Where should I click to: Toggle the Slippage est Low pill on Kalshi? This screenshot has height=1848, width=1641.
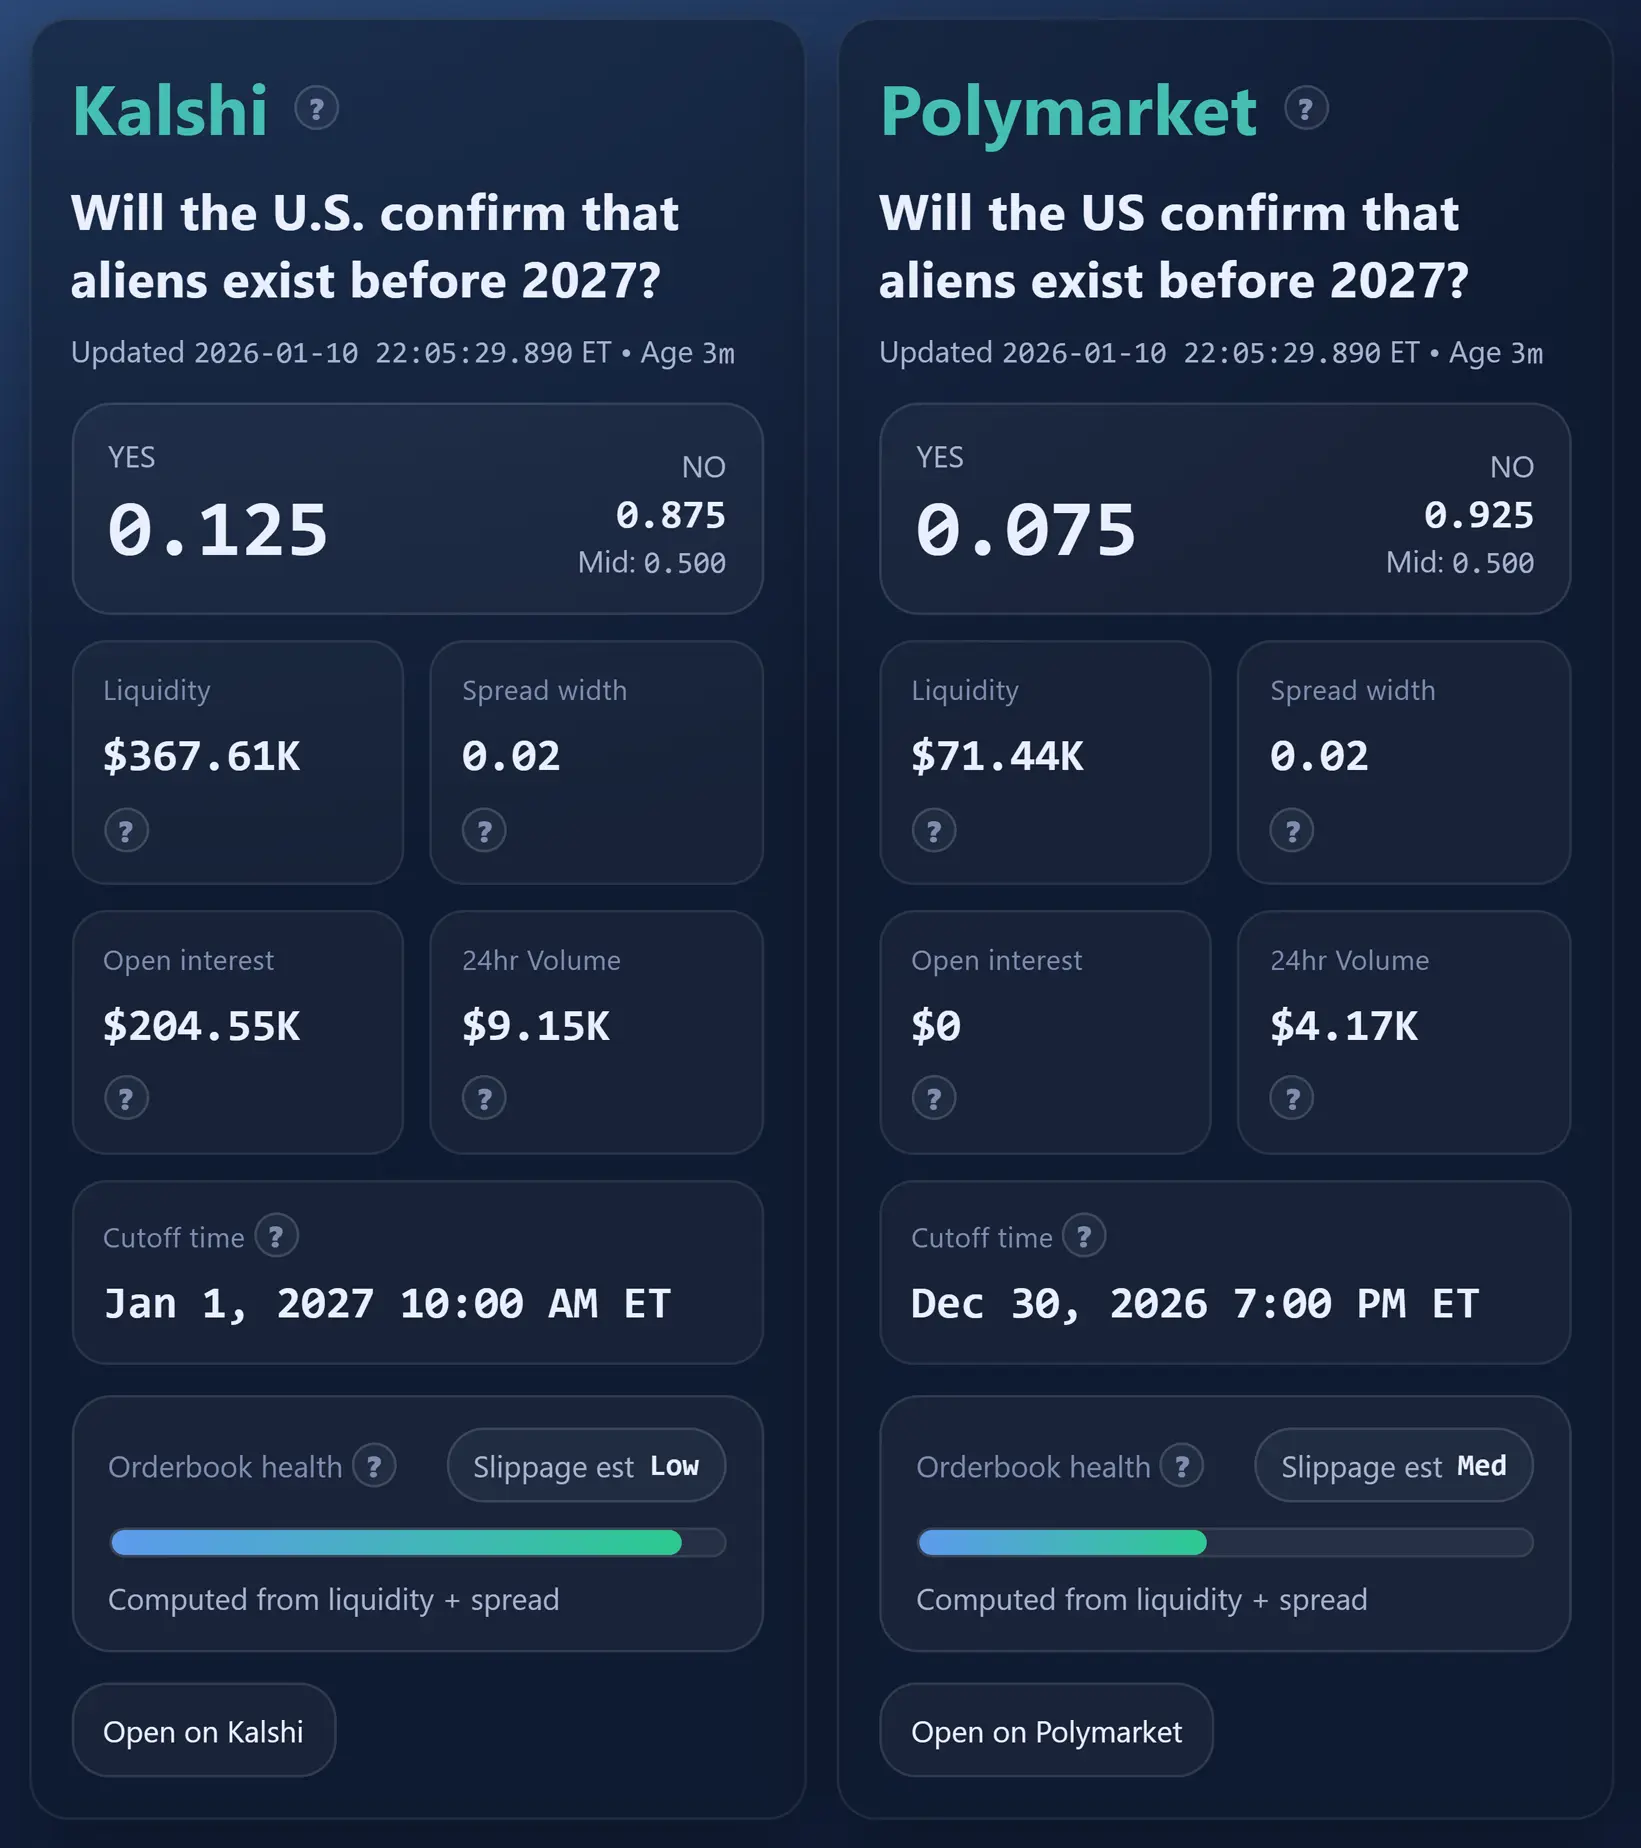click(x=586, y=1465)
